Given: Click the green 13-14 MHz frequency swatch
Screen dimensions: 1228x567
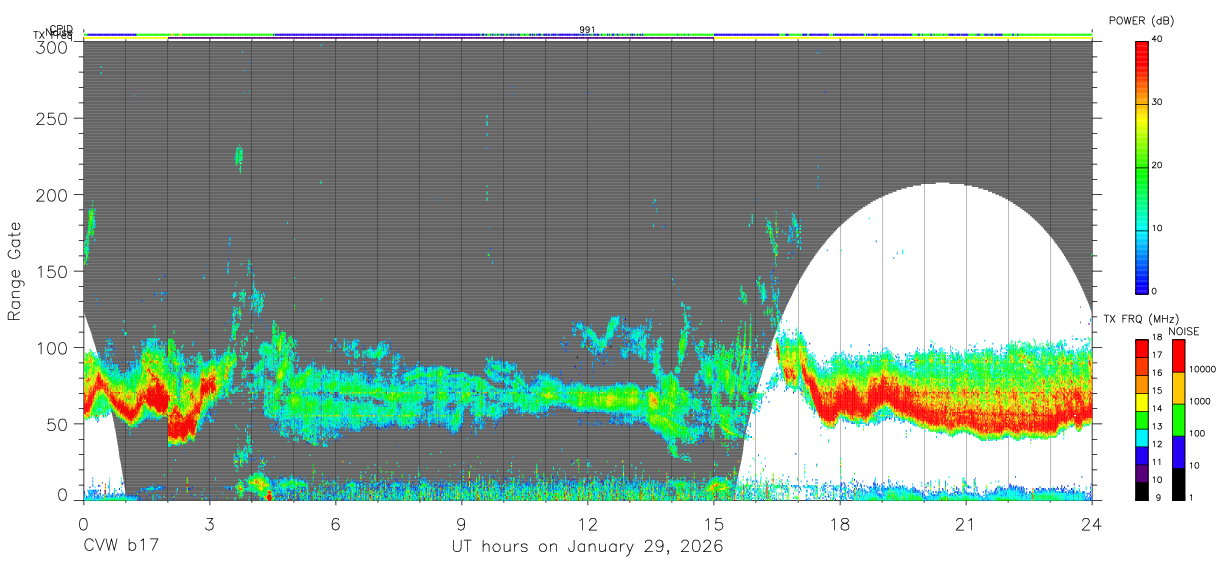Looking at the screenshot, I should pos(1142,419).
